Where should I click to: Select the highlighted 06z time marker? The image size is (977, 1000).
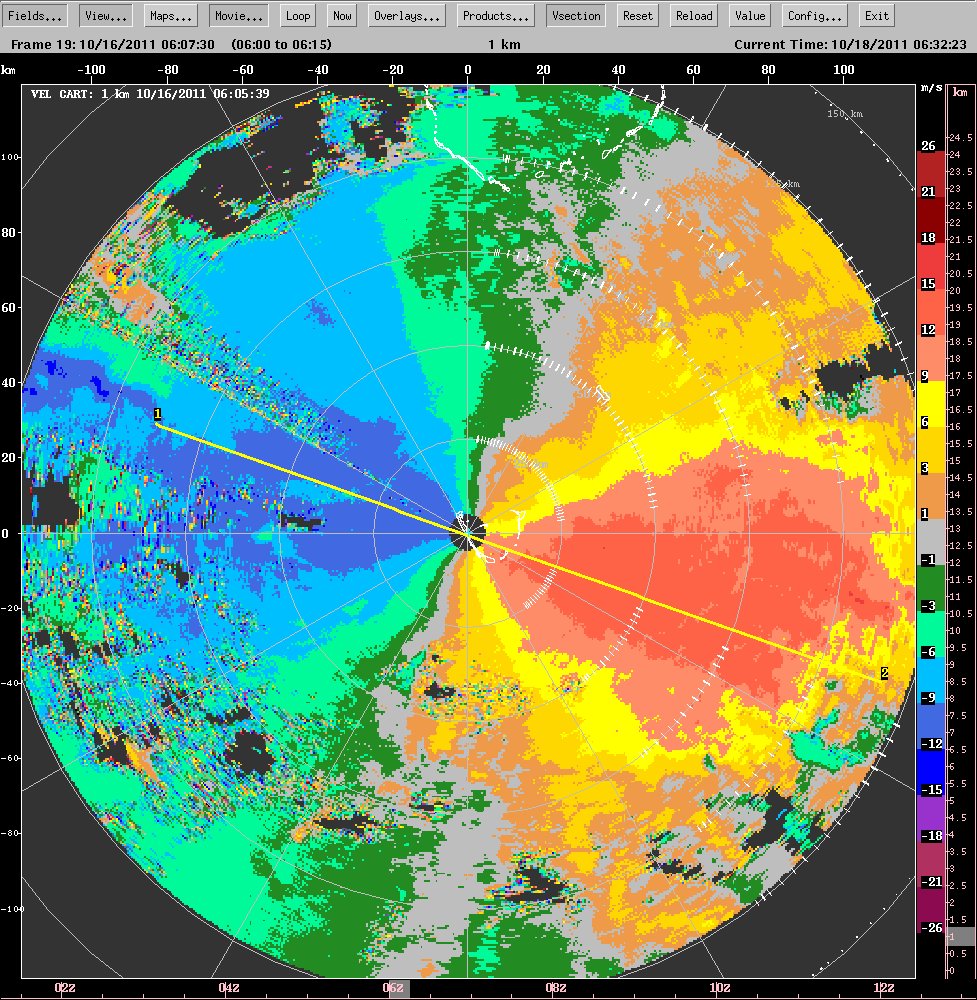click(x=393, y=988)
